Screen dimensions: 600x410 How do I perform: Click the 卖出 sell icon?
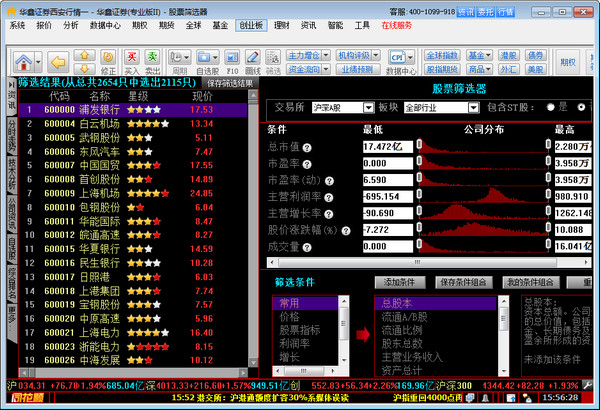tap(152, 57)
